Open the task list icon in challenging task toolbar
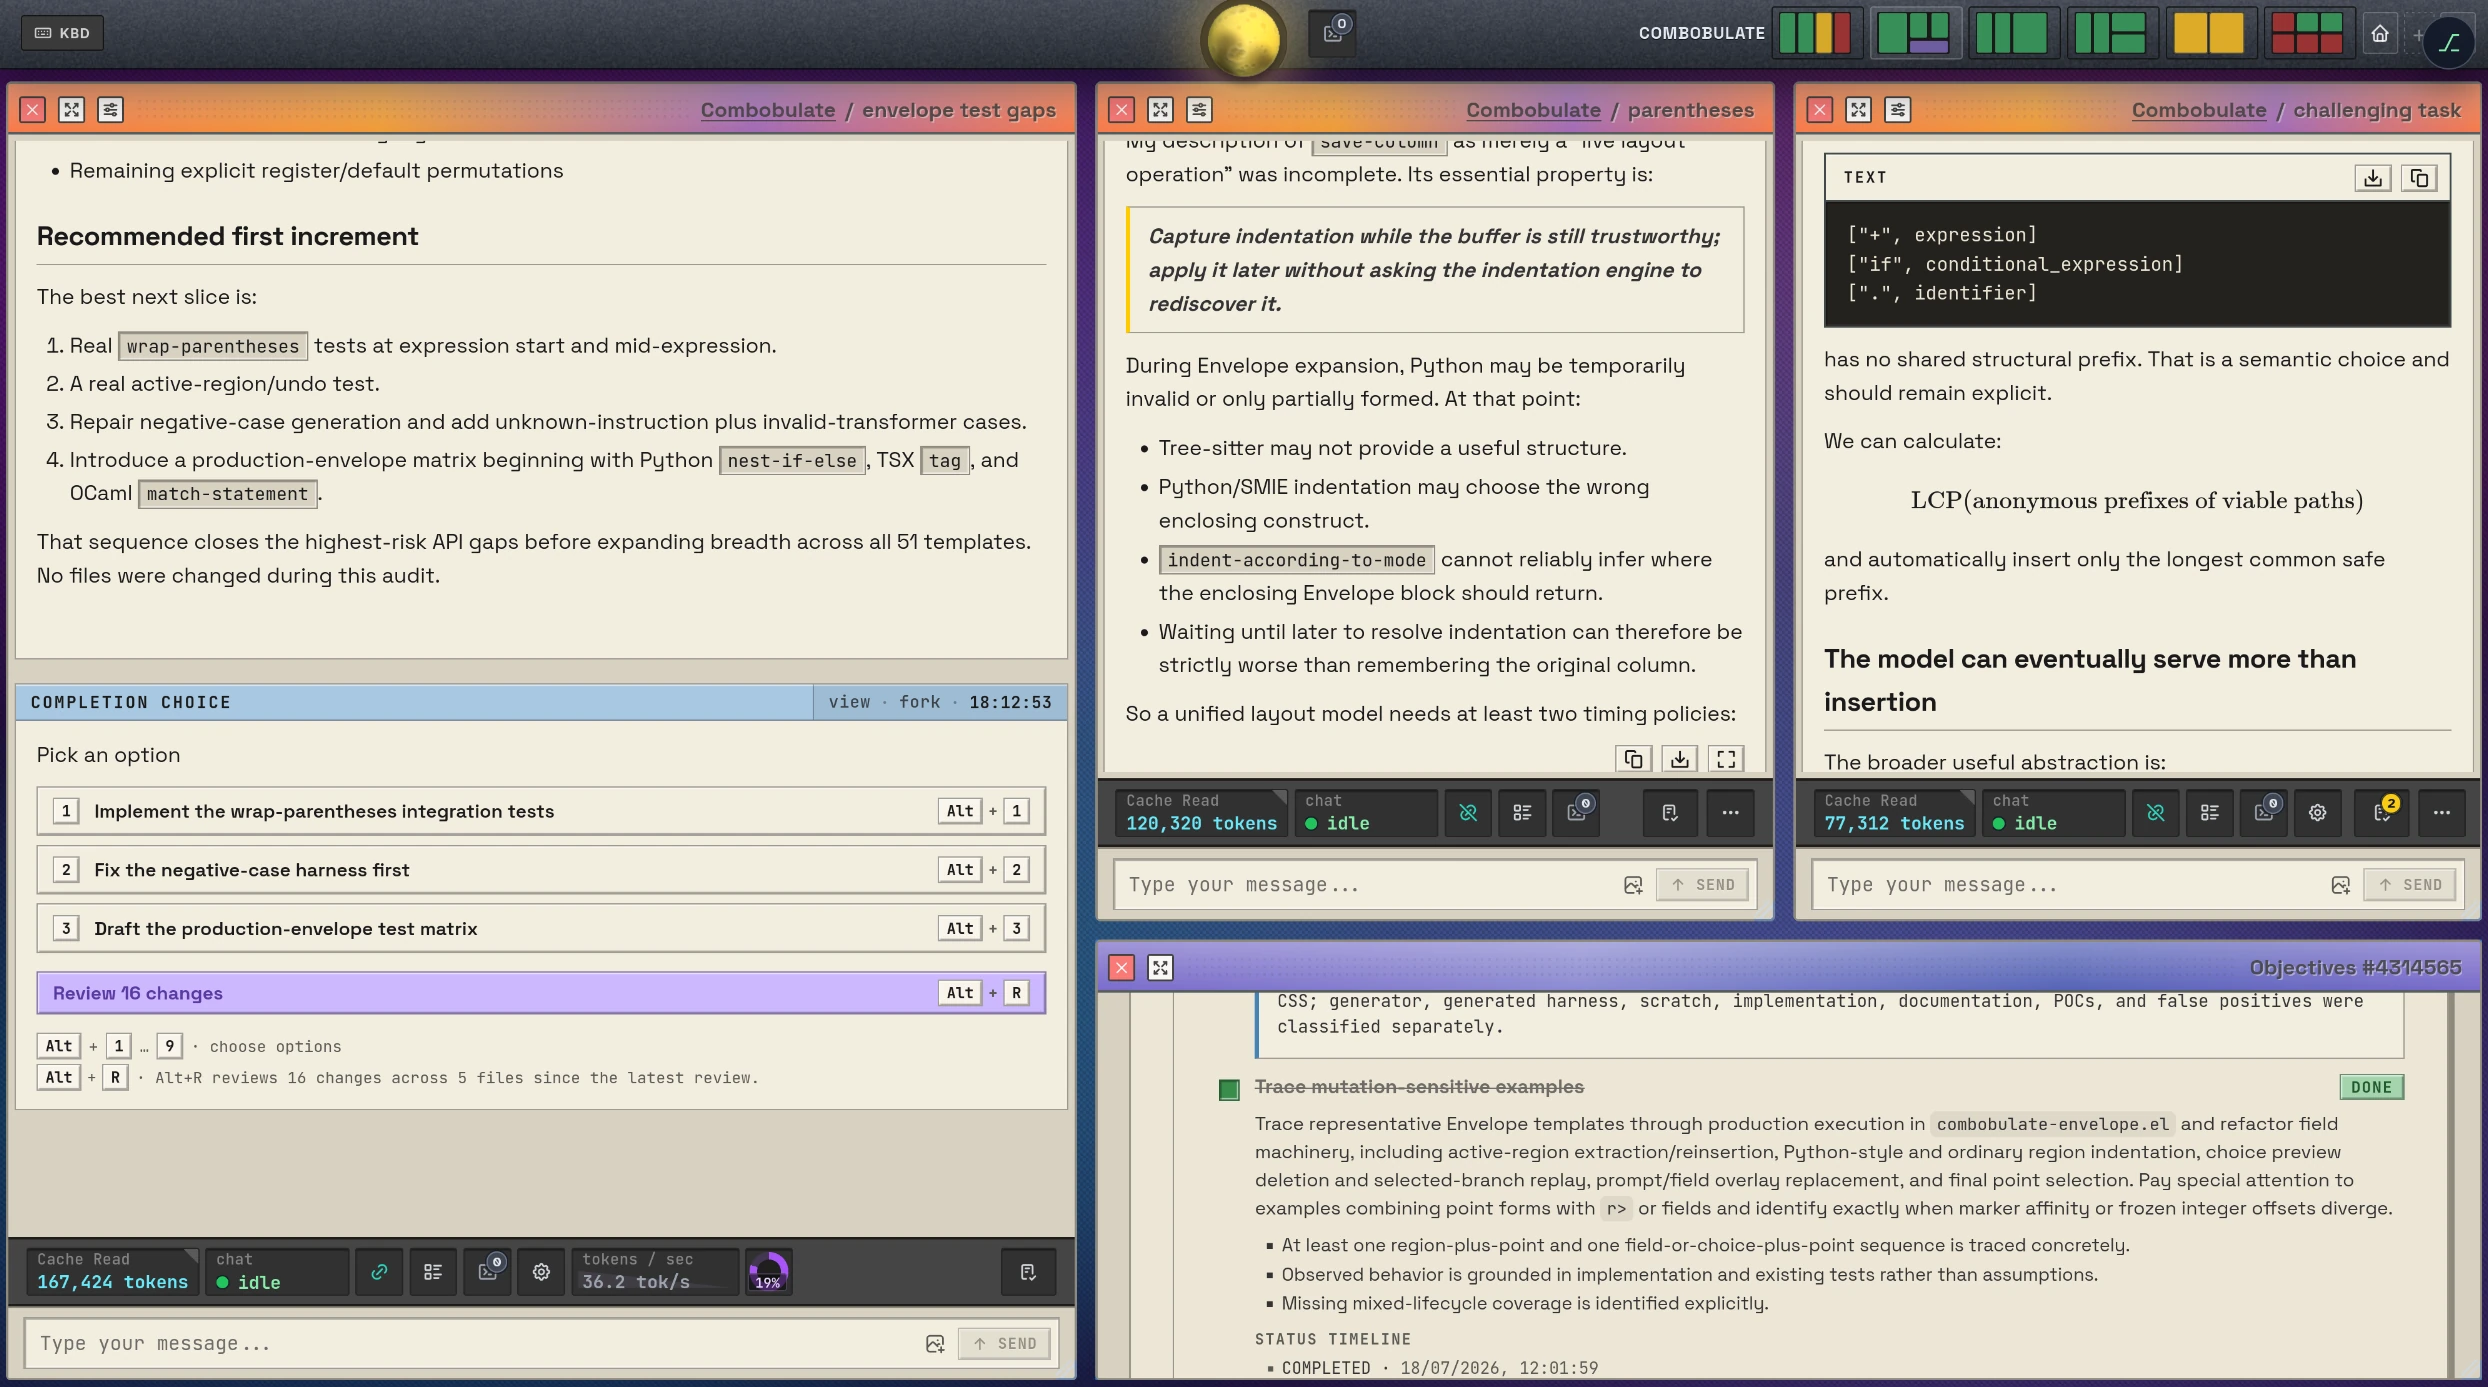The image size is (2488, 1387). click(2210, 813)
